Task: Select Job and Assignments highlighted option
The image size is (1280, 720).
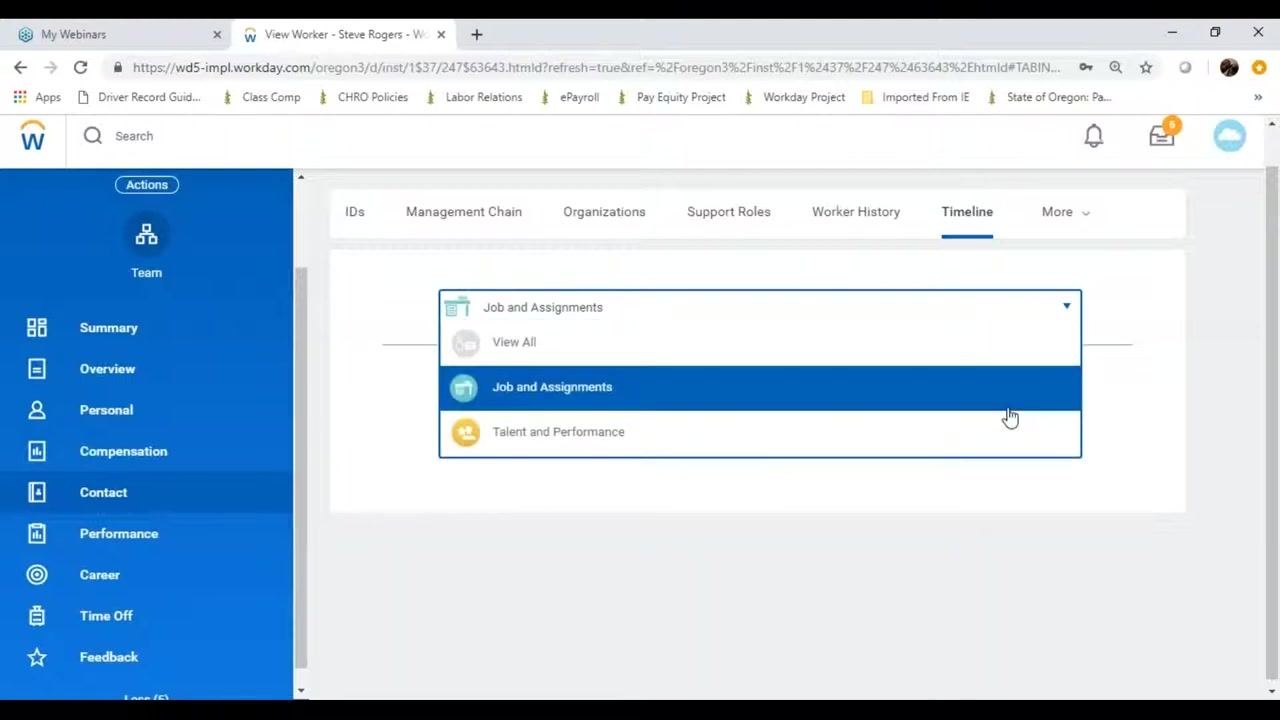Action: [x=760, y=388]
